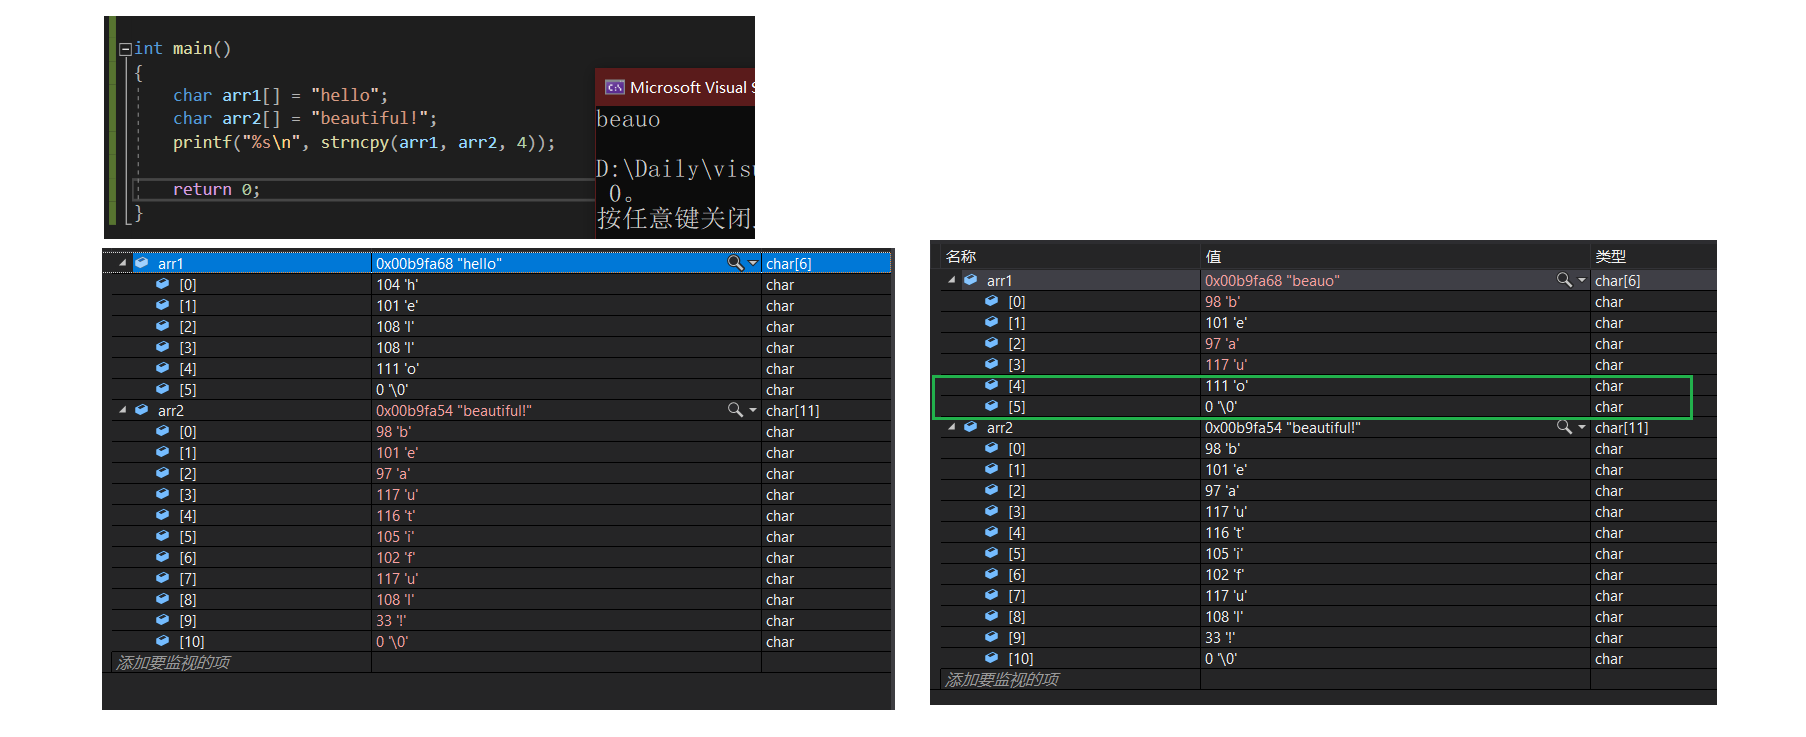Click value 111 'o' in left arr1
1806x737 pixels.
point(397,369)
